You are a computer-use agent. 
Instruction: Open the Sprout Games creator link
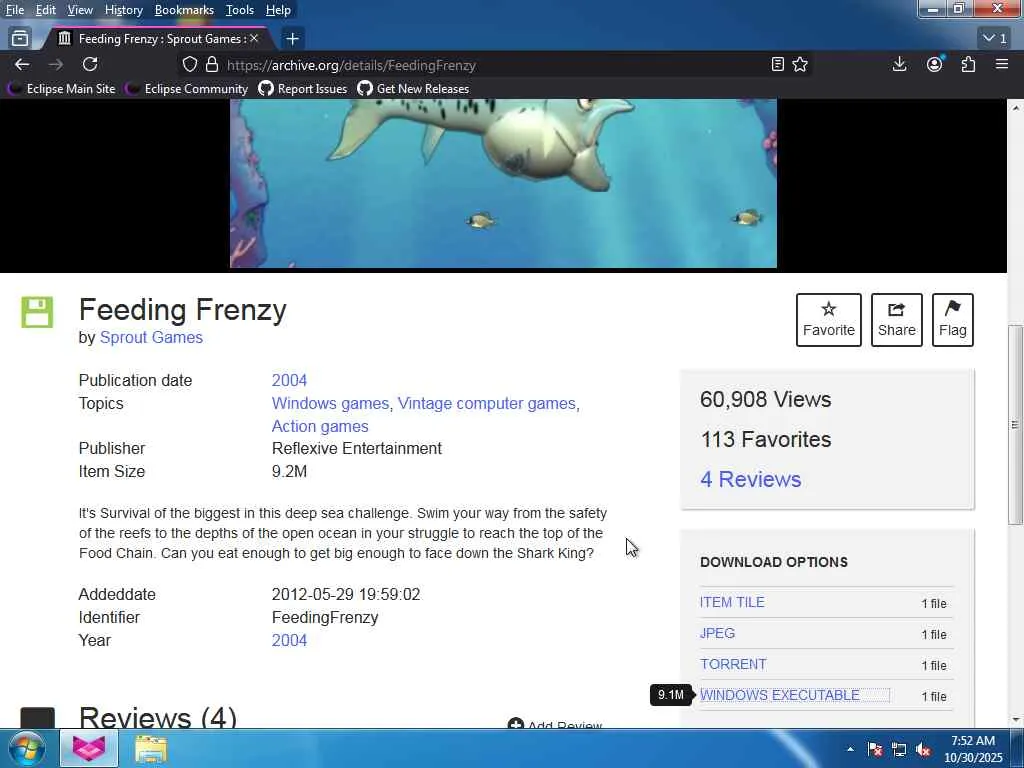(x=151, y=338)
